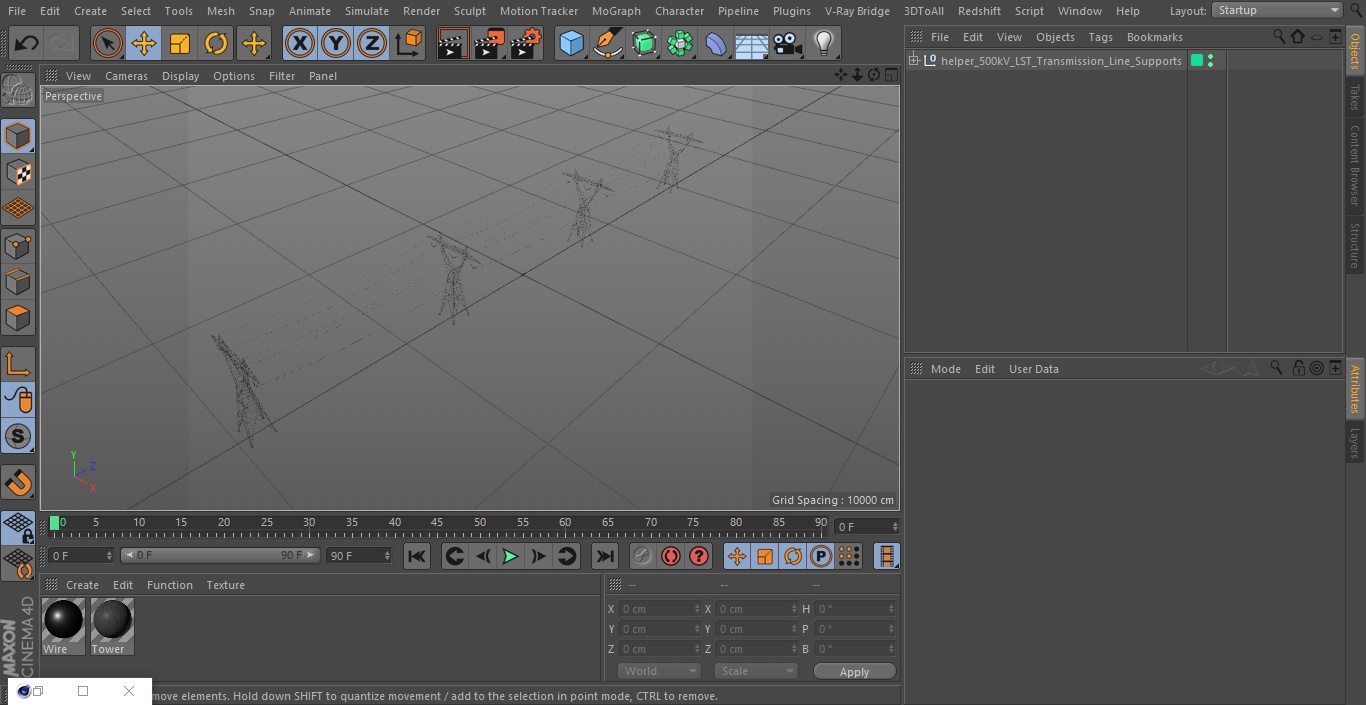Render the active view

(x=453, y=44)
